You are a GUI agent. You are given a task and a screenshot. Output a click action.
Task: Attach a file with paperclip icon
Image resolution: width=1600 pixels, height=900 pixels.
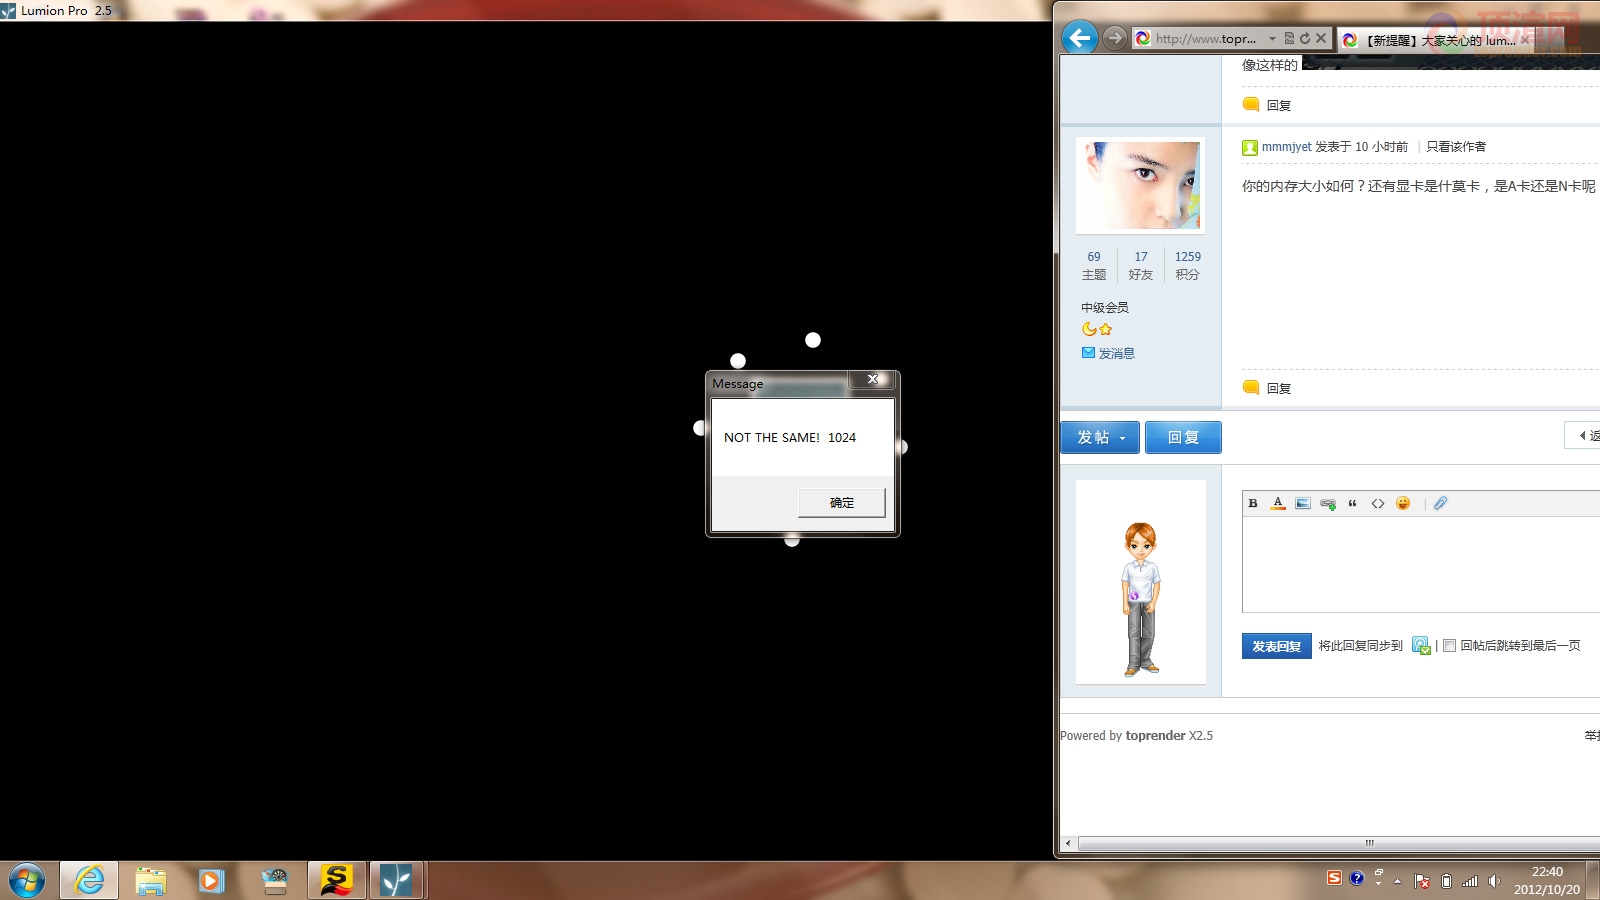point(1440,503)
